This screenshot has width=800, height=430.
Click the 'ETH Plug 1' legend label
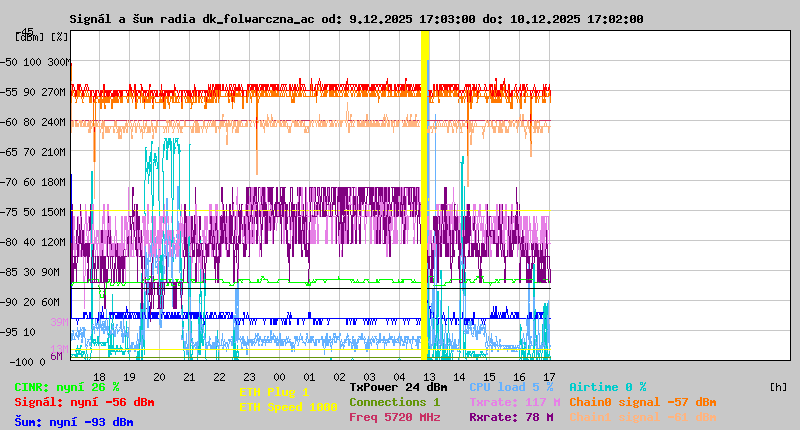(274, 392)
